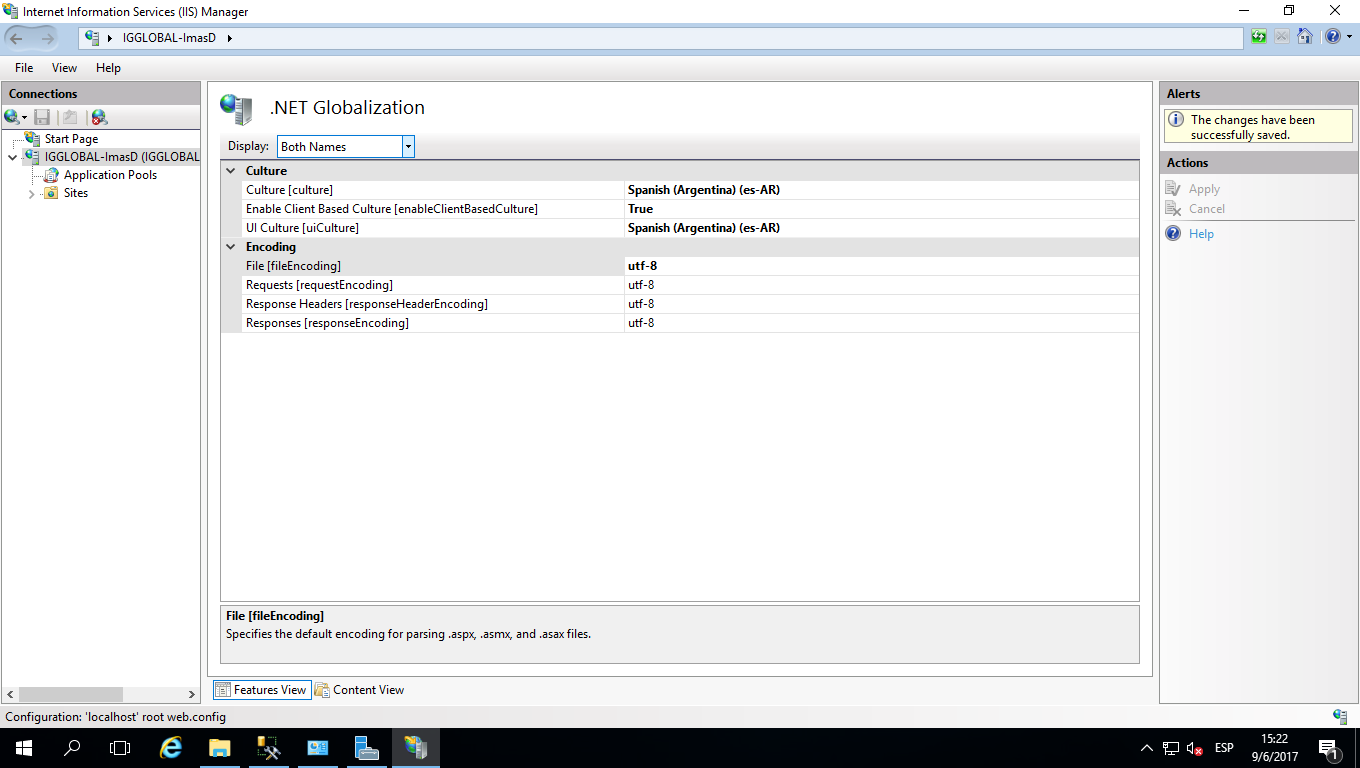
Task: Click the Cancel action icon
Action: 1173,208
